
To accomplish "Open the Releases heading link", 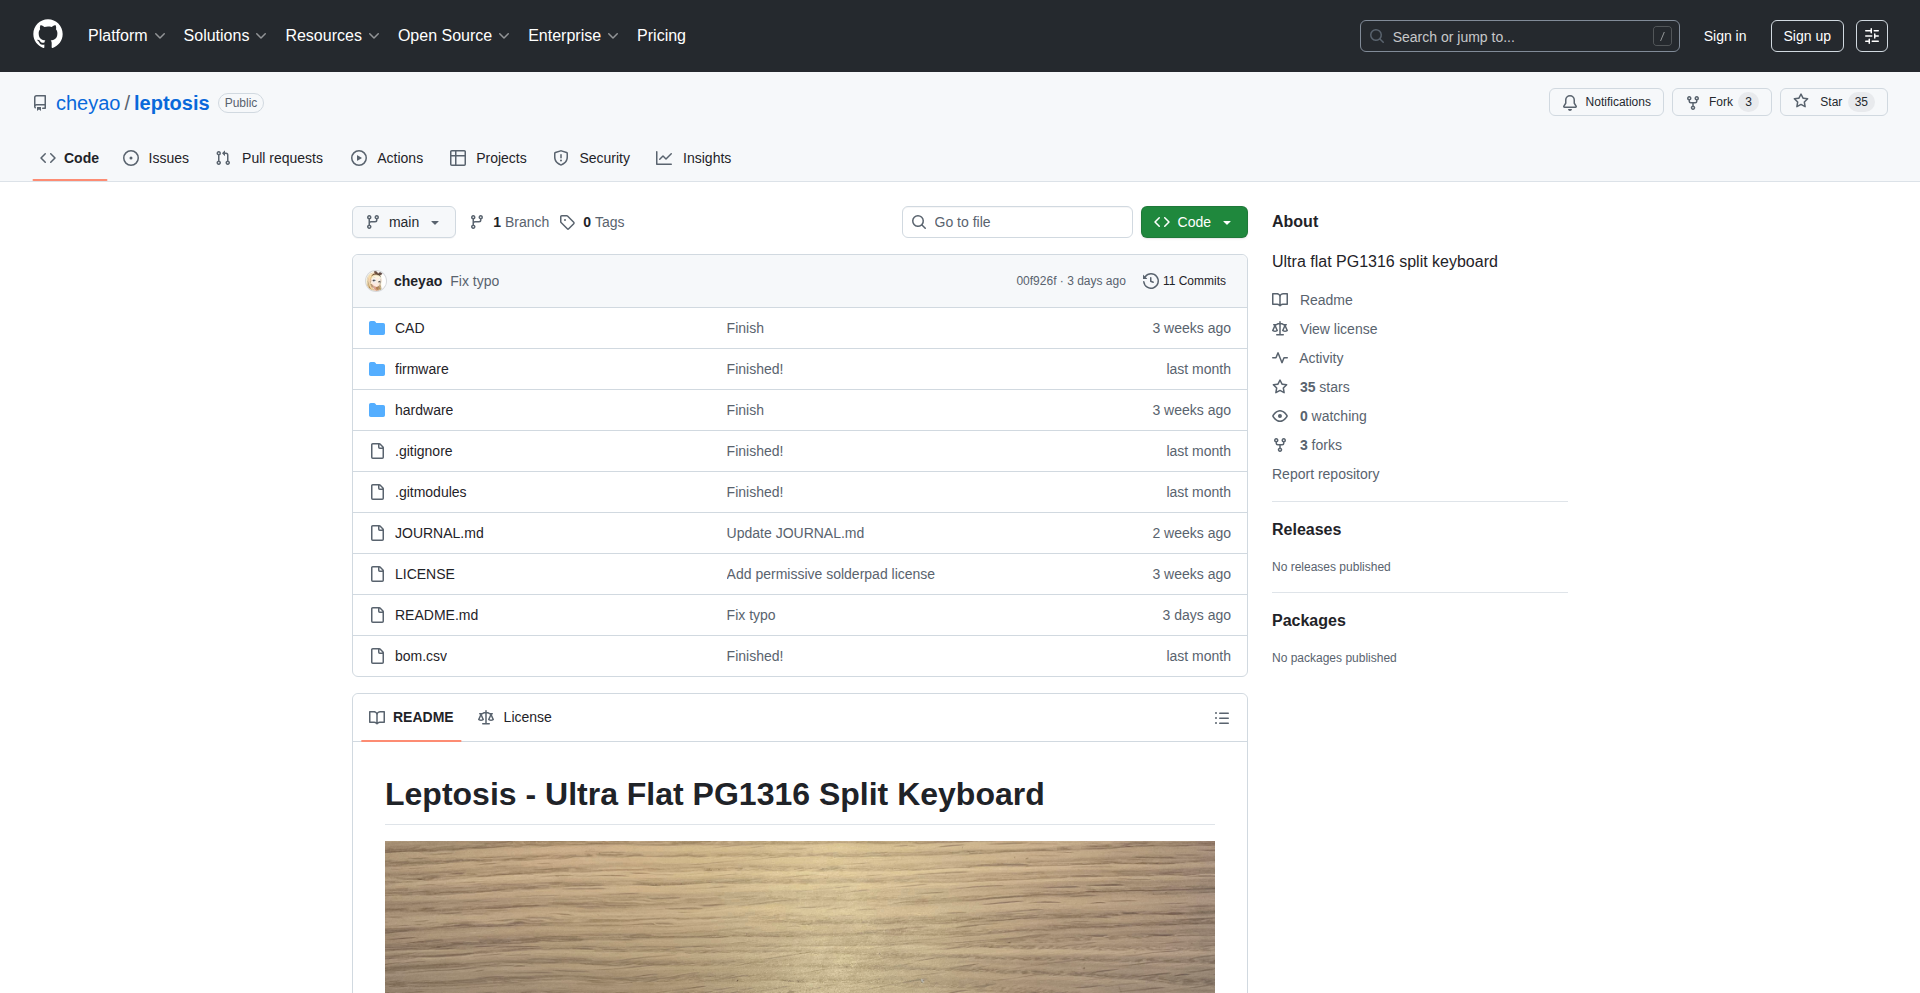I will (1306, 529).
